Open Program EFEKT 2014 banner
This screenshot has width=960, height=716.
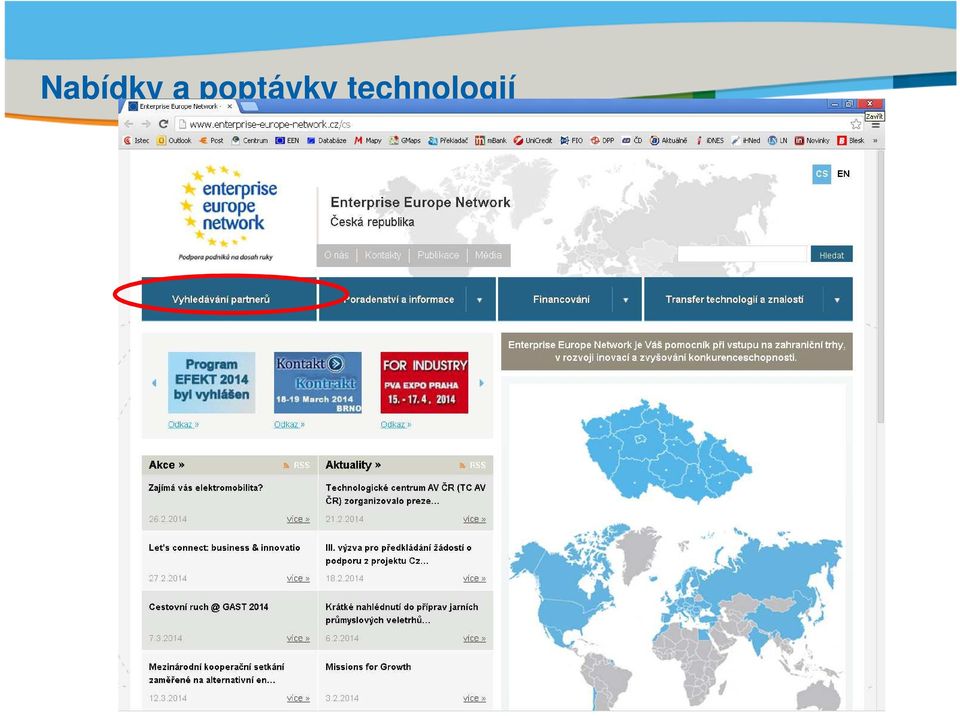[211, 382]
